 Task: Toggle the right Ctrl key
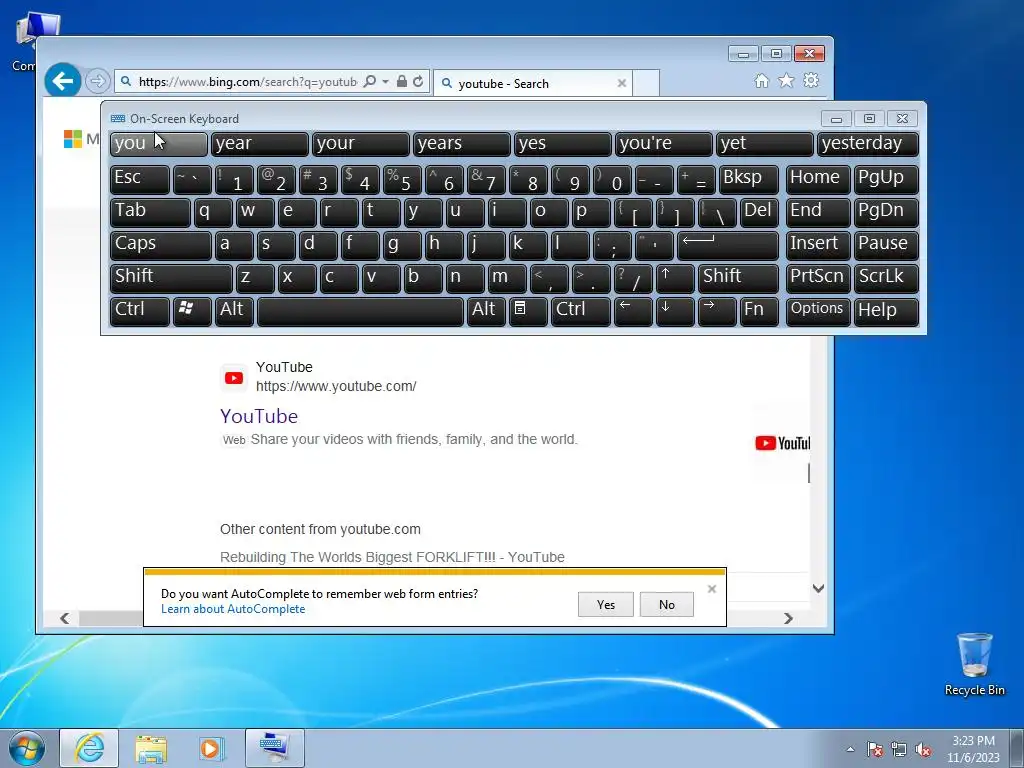[581, 311]
